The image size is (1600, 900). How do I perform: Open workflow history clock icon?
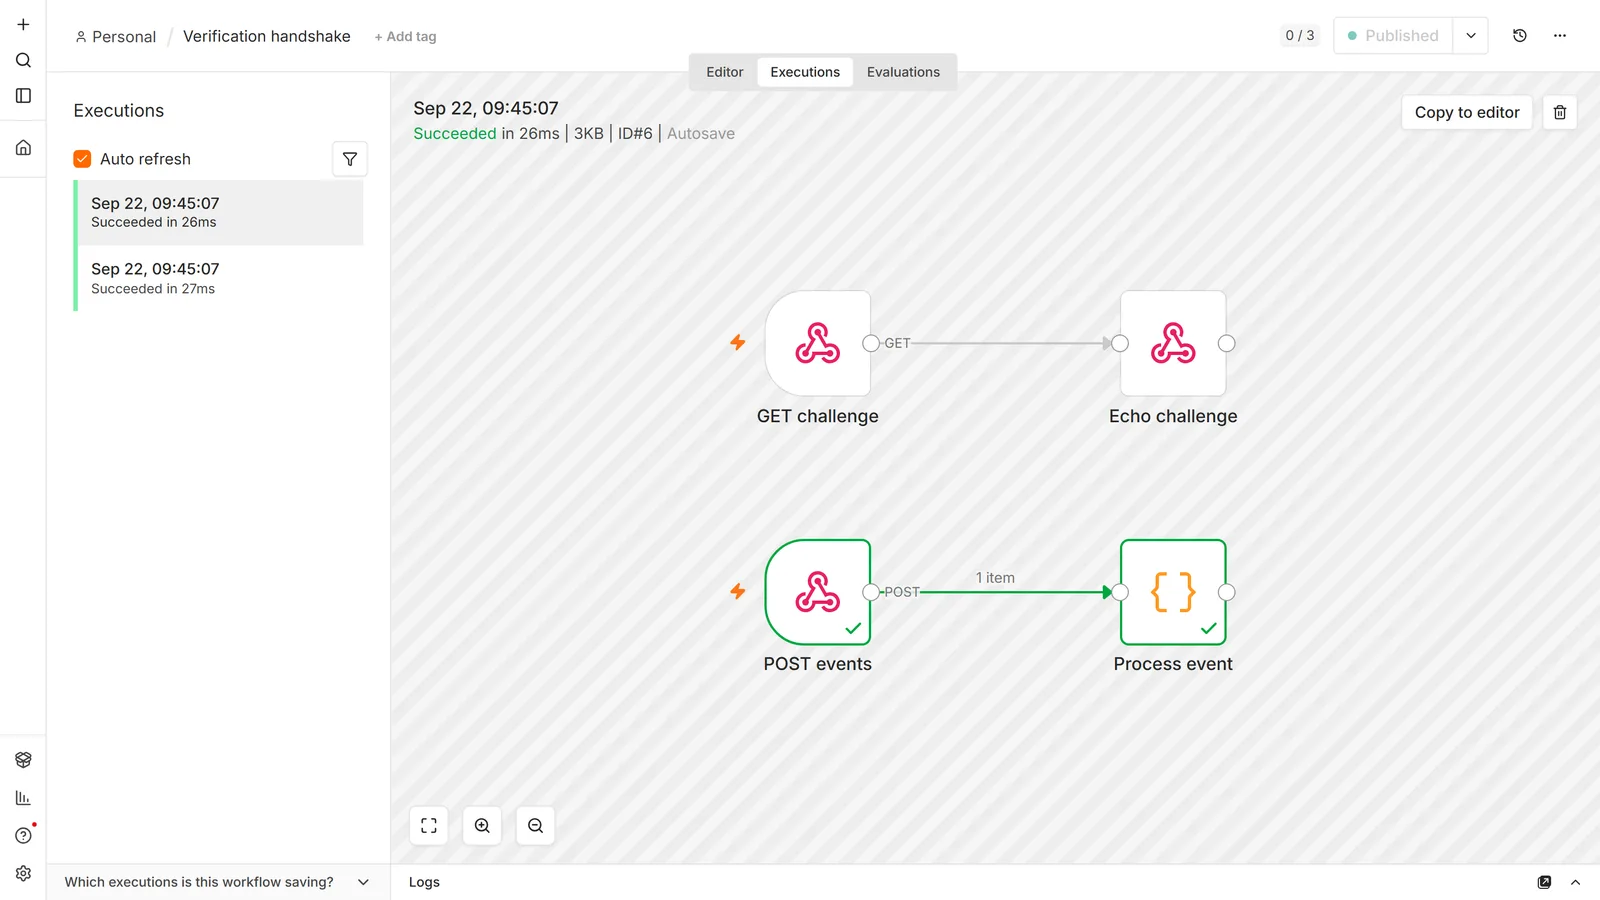[x=1520, y=36]
